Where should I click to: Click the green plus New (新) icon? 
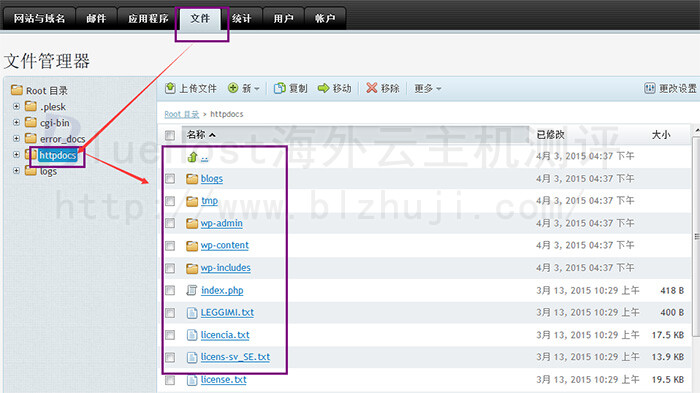click(x=233, y=88)
